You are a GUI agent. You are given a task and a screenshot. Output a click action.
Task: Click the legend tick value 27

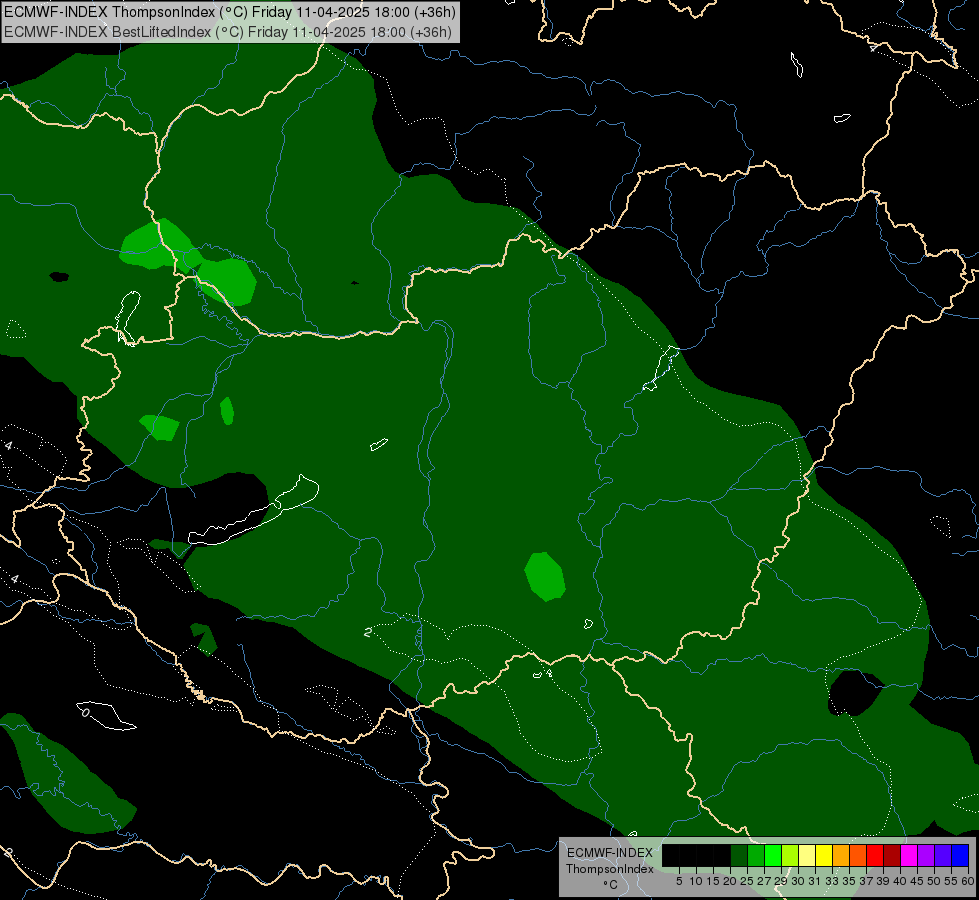pyautogui.click(x=764, y=881)
